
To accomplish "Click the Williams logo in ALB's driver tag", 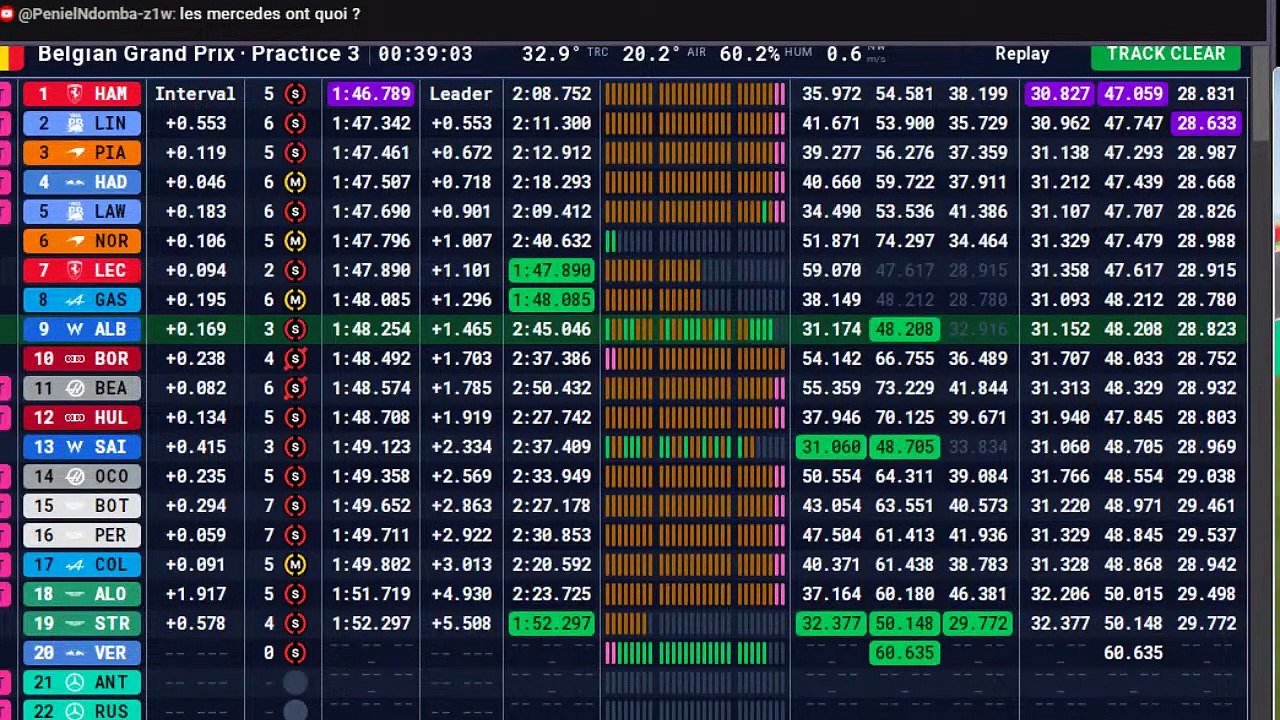I will tap(74, 329).
